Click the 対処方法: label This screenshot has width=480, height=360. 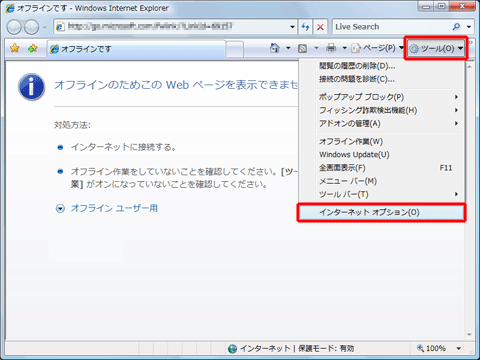pyautogui.click(x=72, y=125)
